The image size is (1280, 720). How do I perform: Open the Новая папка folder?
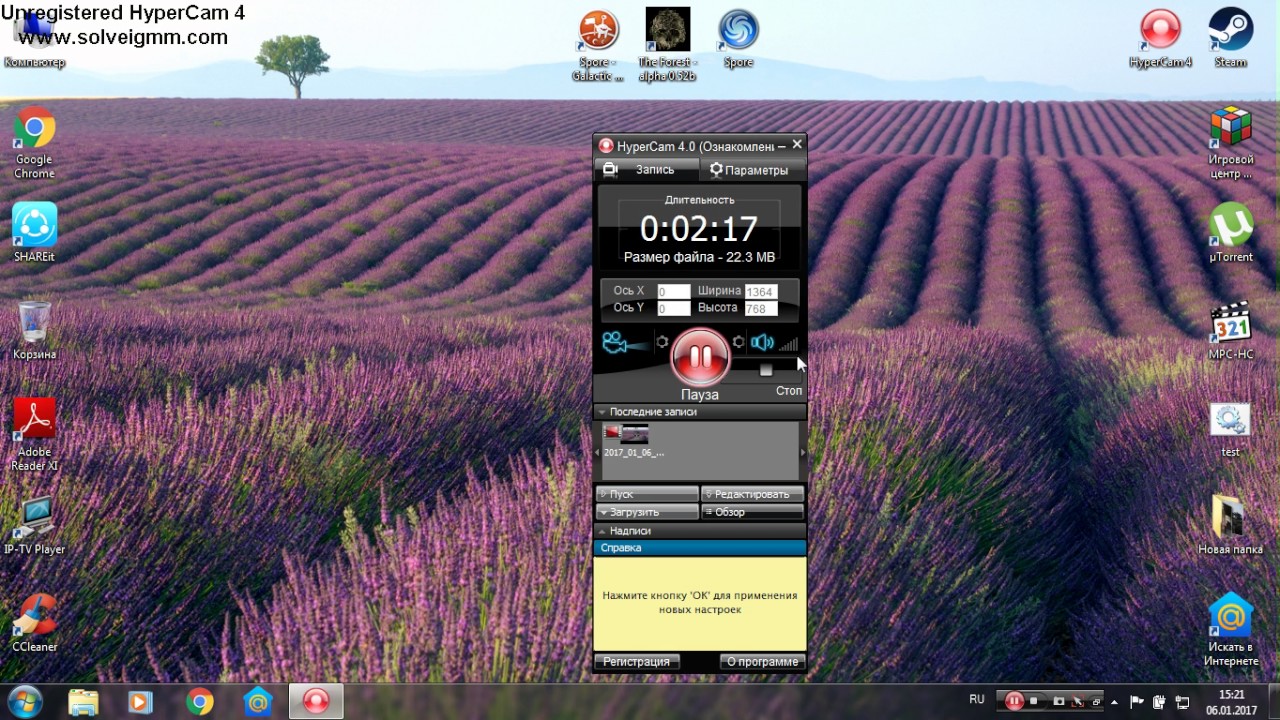pos(1230,525)
